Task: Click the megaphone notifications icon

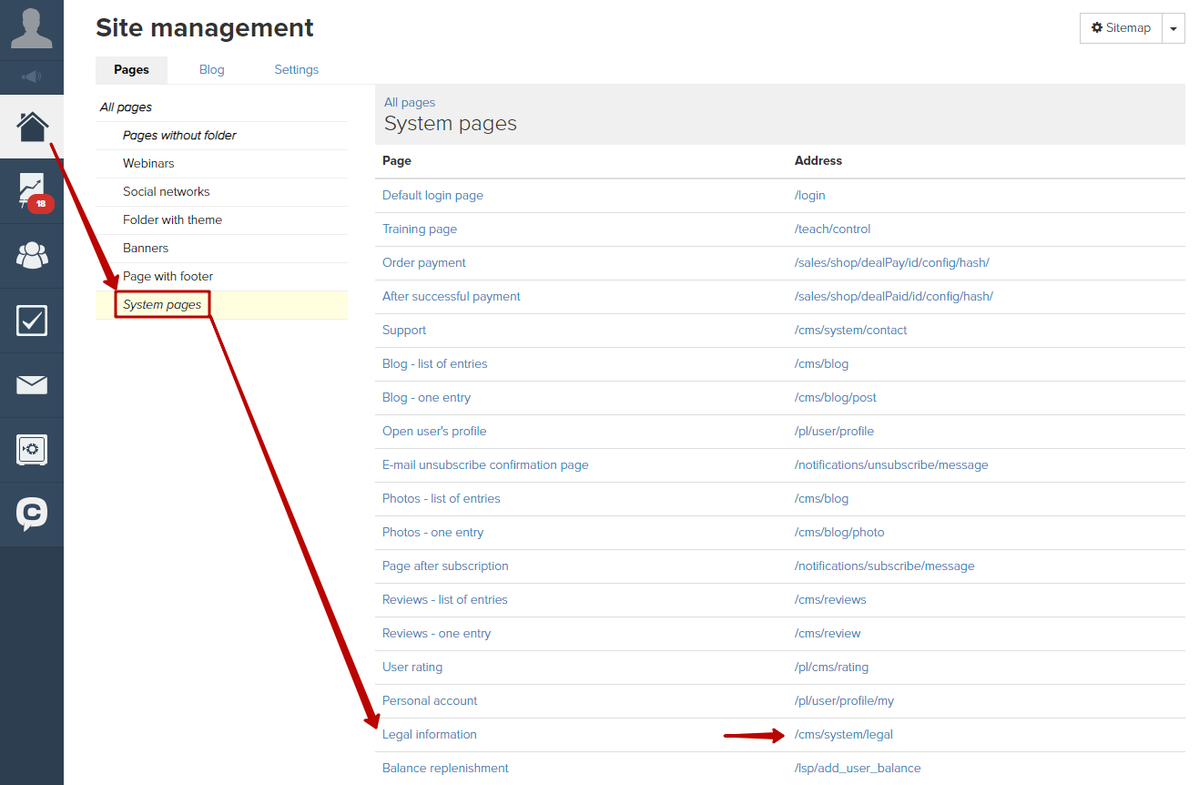Action: [31, 76]
